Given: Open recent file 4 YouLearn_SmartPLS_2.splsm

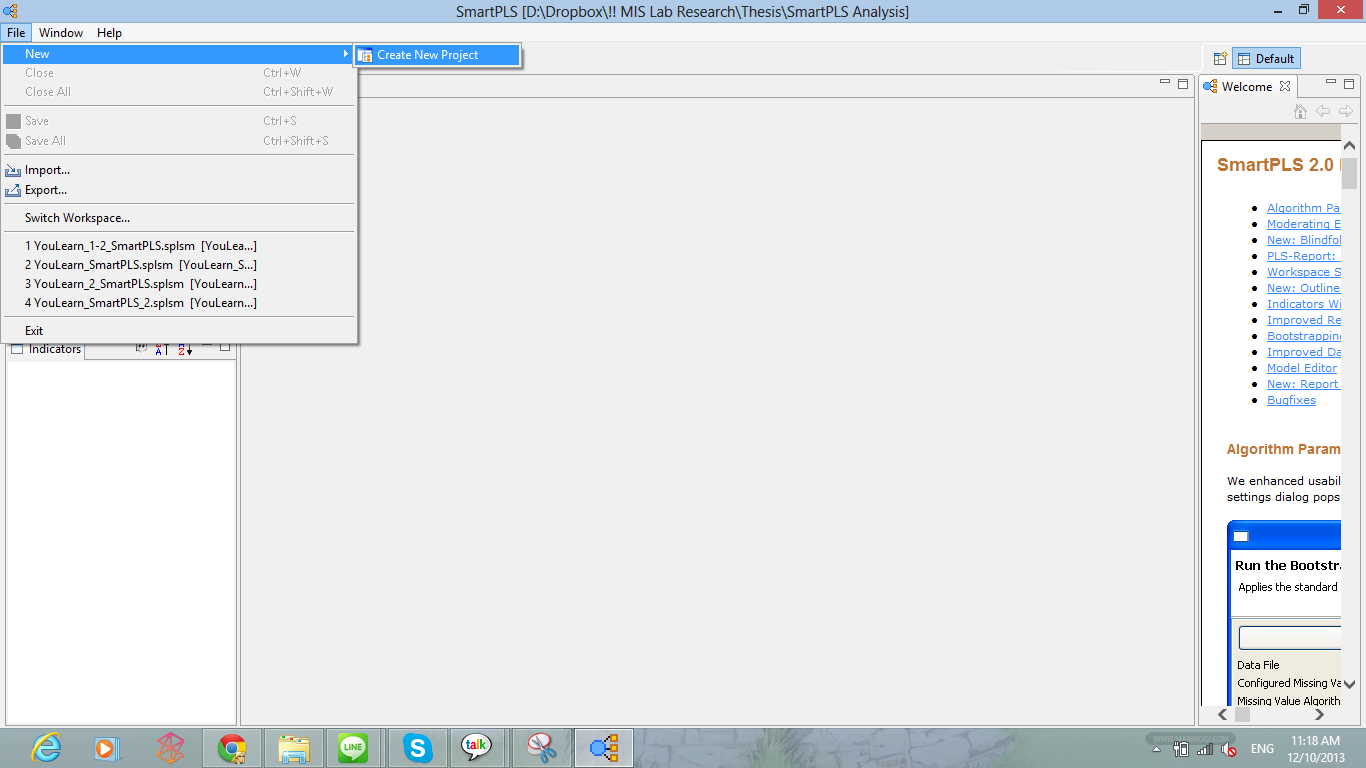Looking at the screenshot, I should (x=179, y=303).
